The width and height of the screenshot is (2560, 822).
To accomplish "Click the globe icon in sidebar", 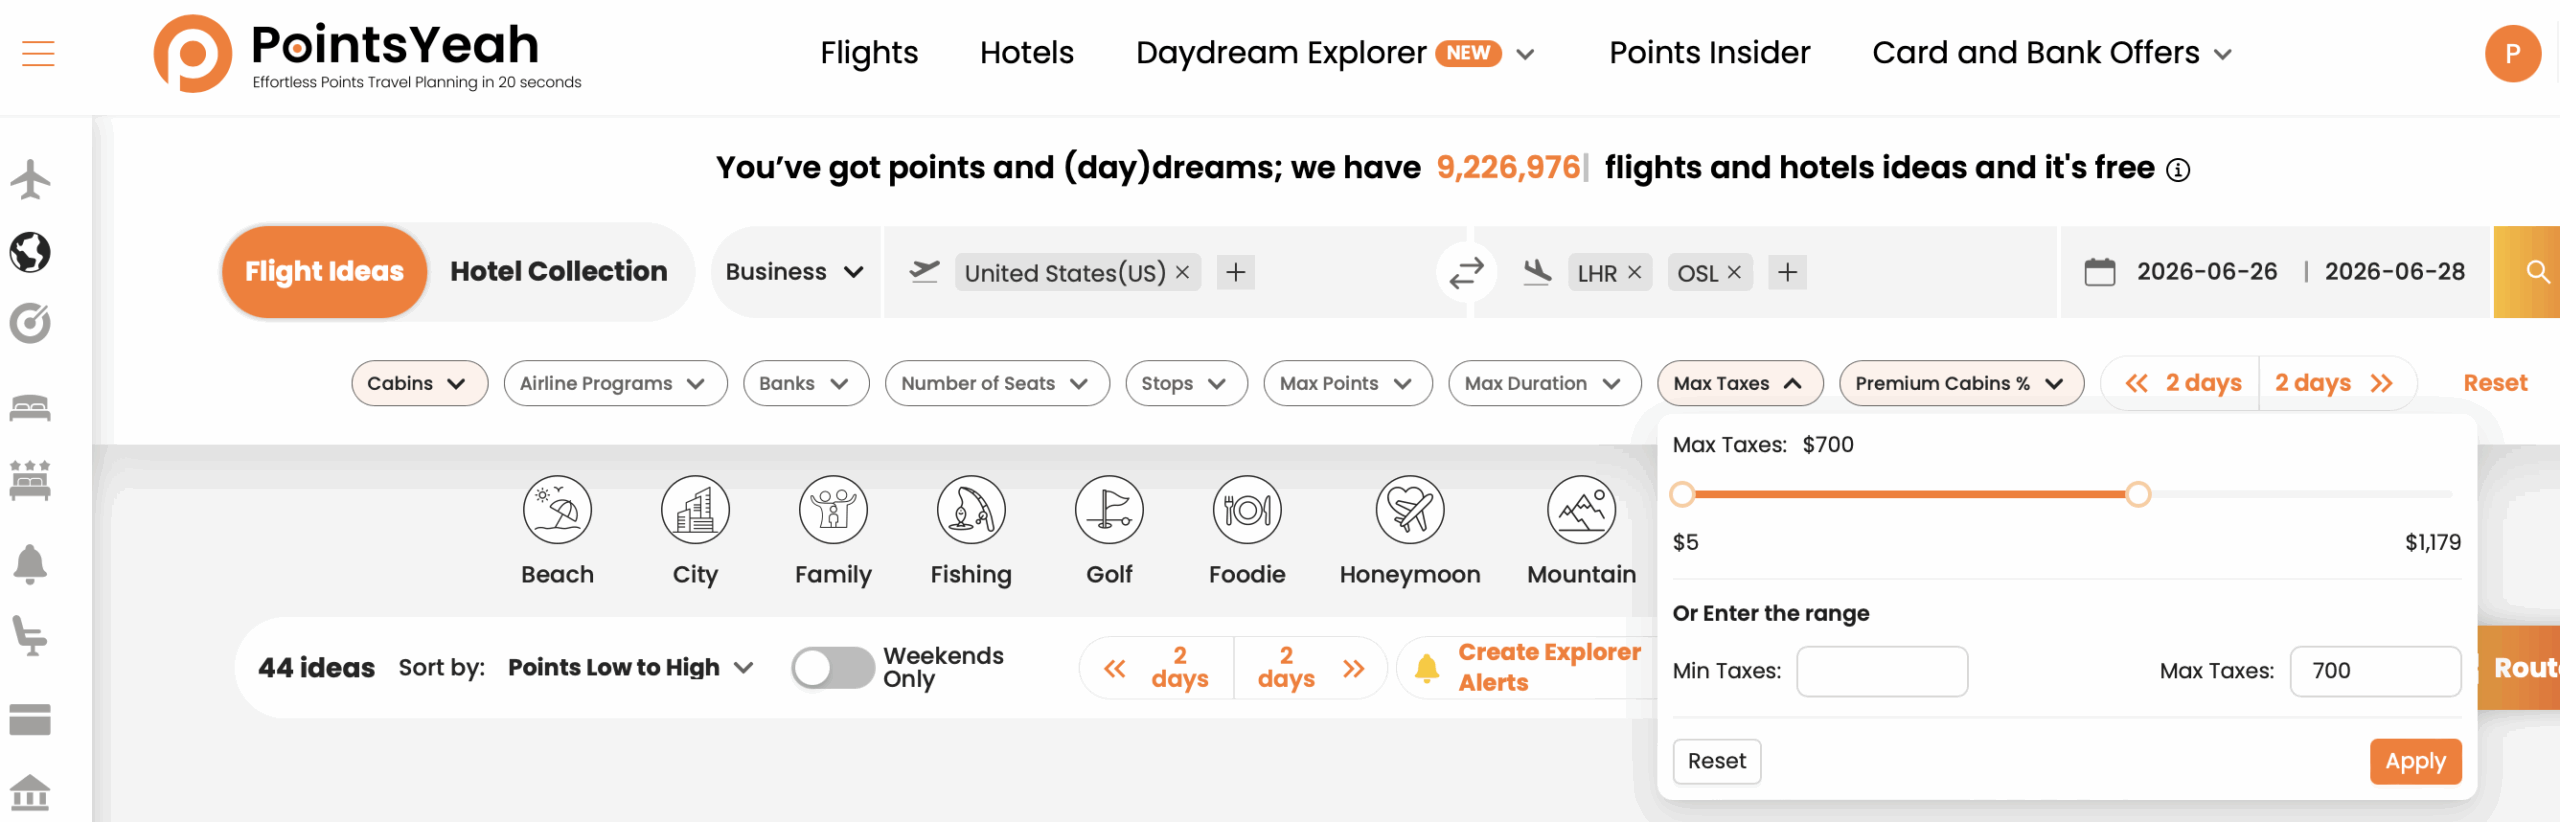I will (x=30, y=252).
